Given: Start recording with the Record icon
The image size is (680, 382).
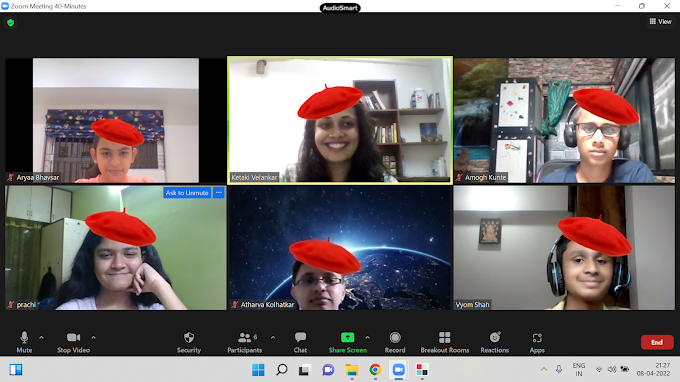Looking at the screenshot, I should 395,337.
